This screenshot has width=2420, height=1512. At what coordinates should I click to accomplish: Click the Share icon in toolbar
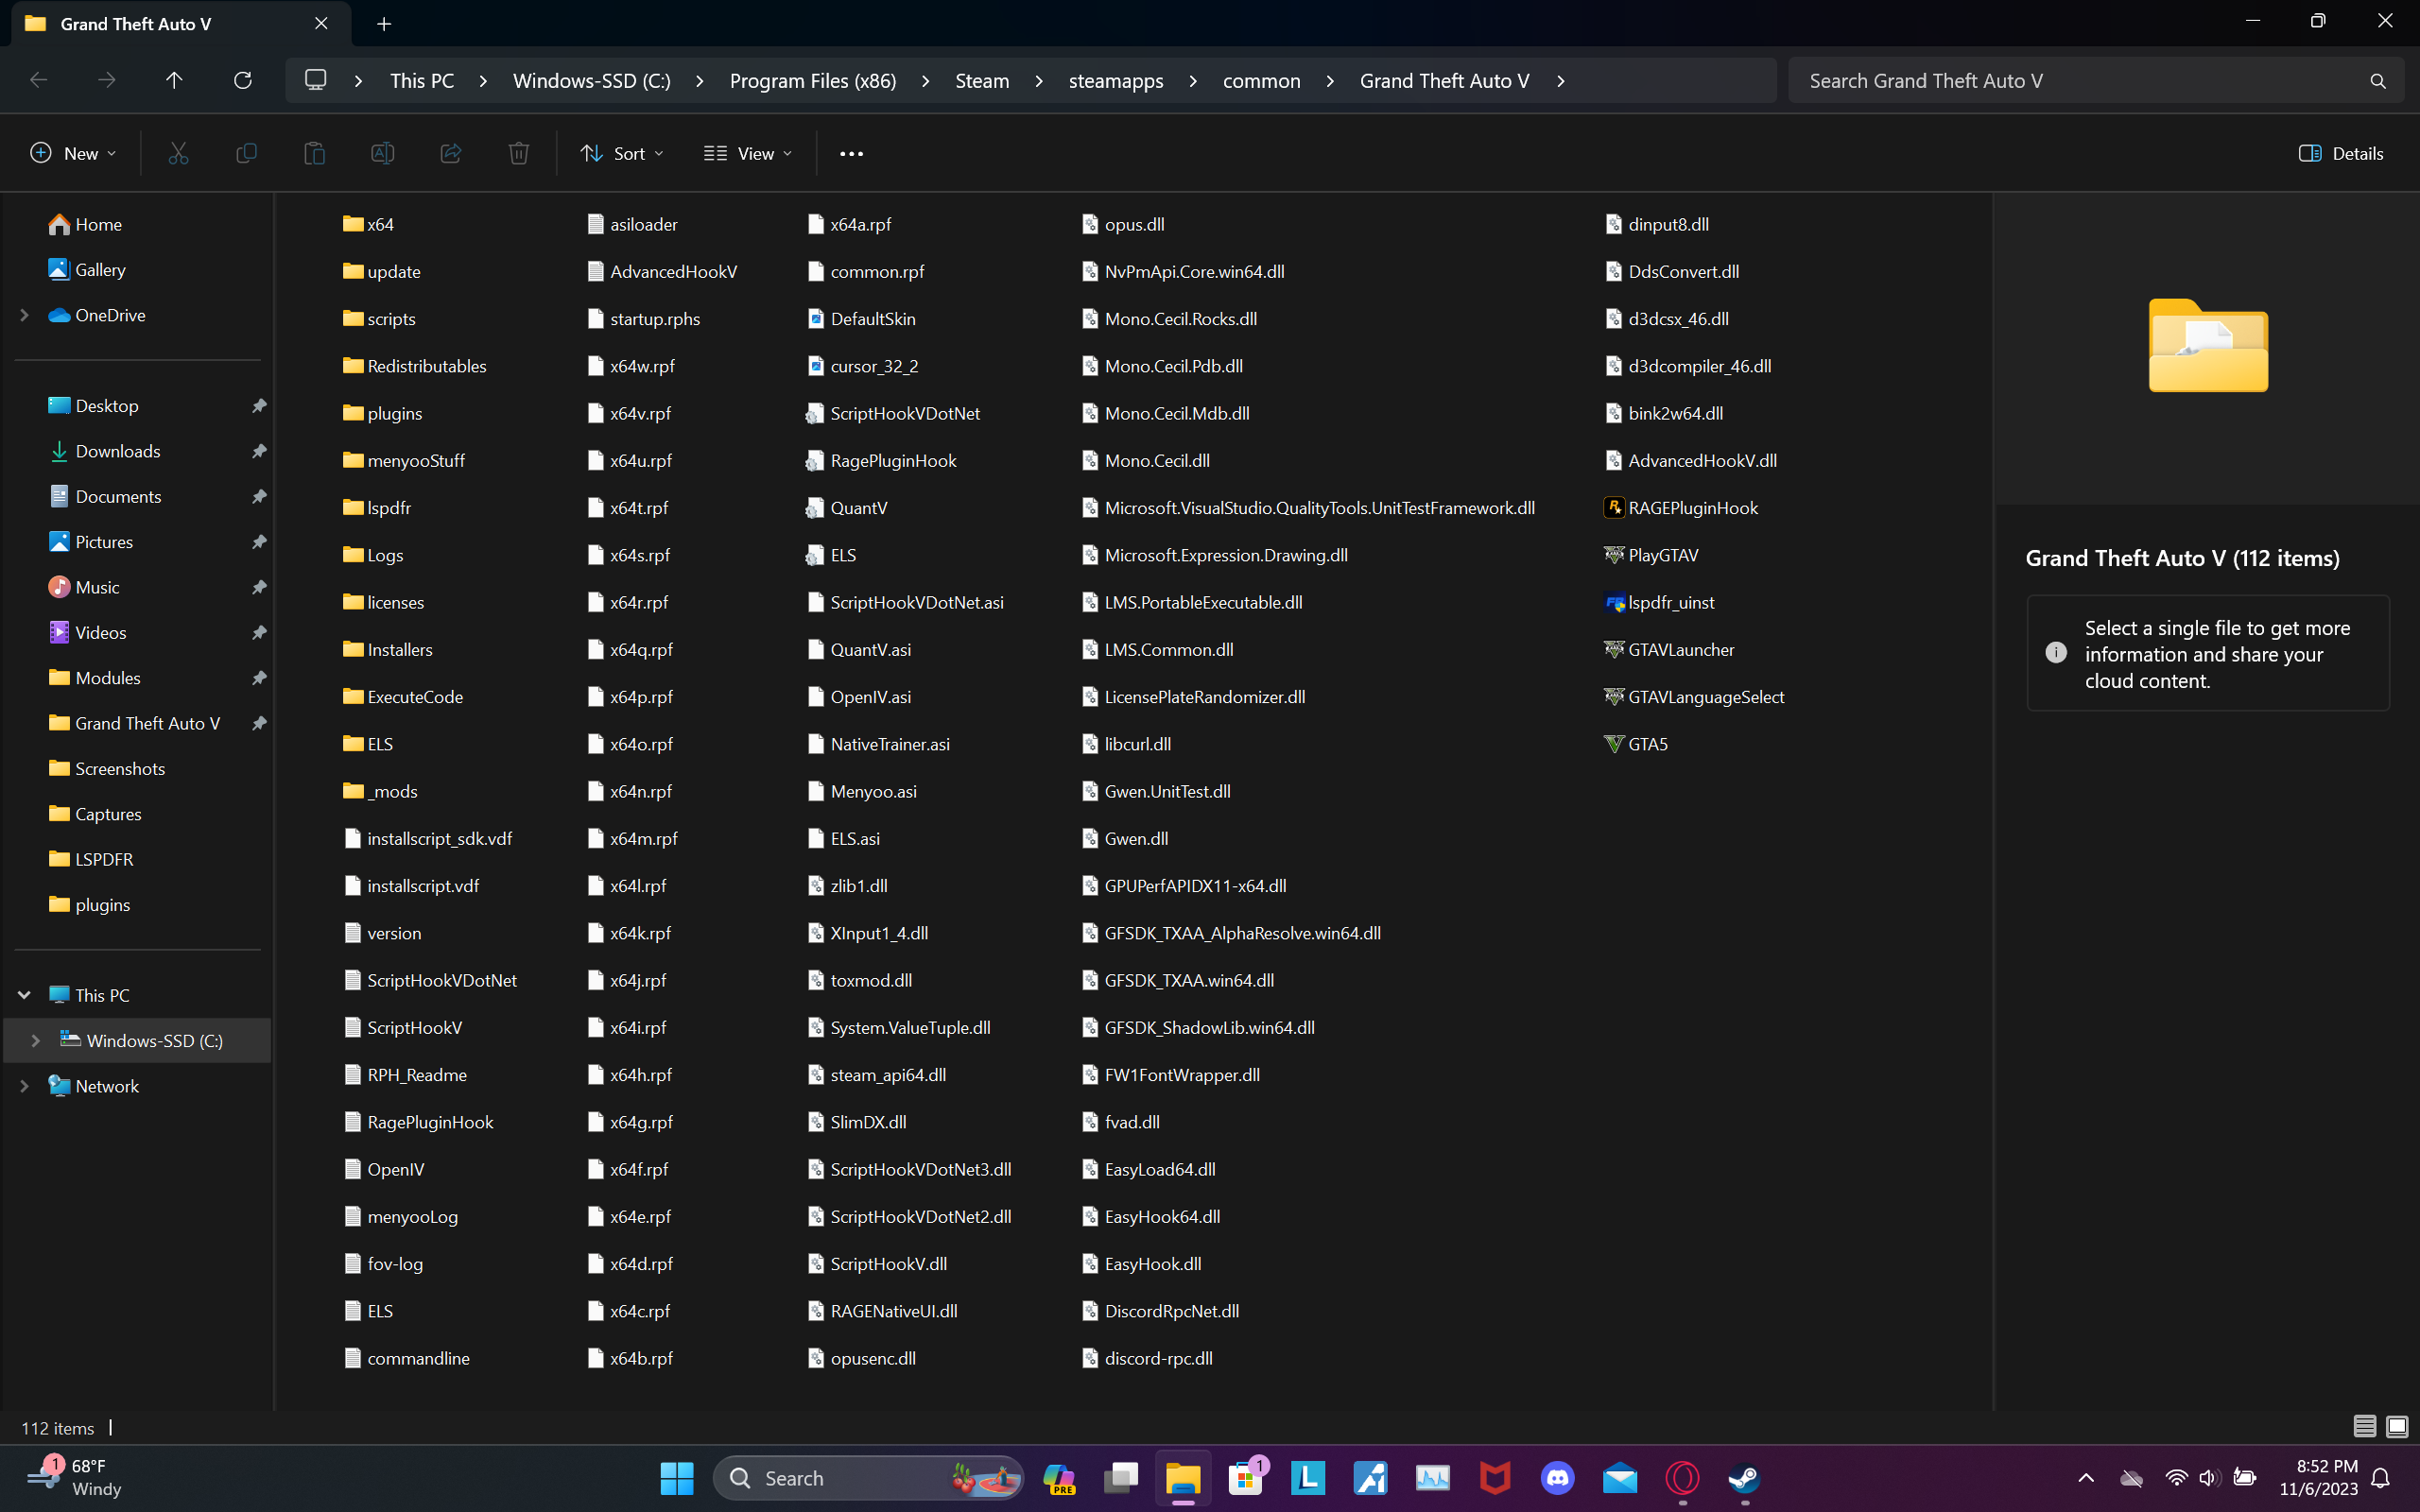pos(450,153)
